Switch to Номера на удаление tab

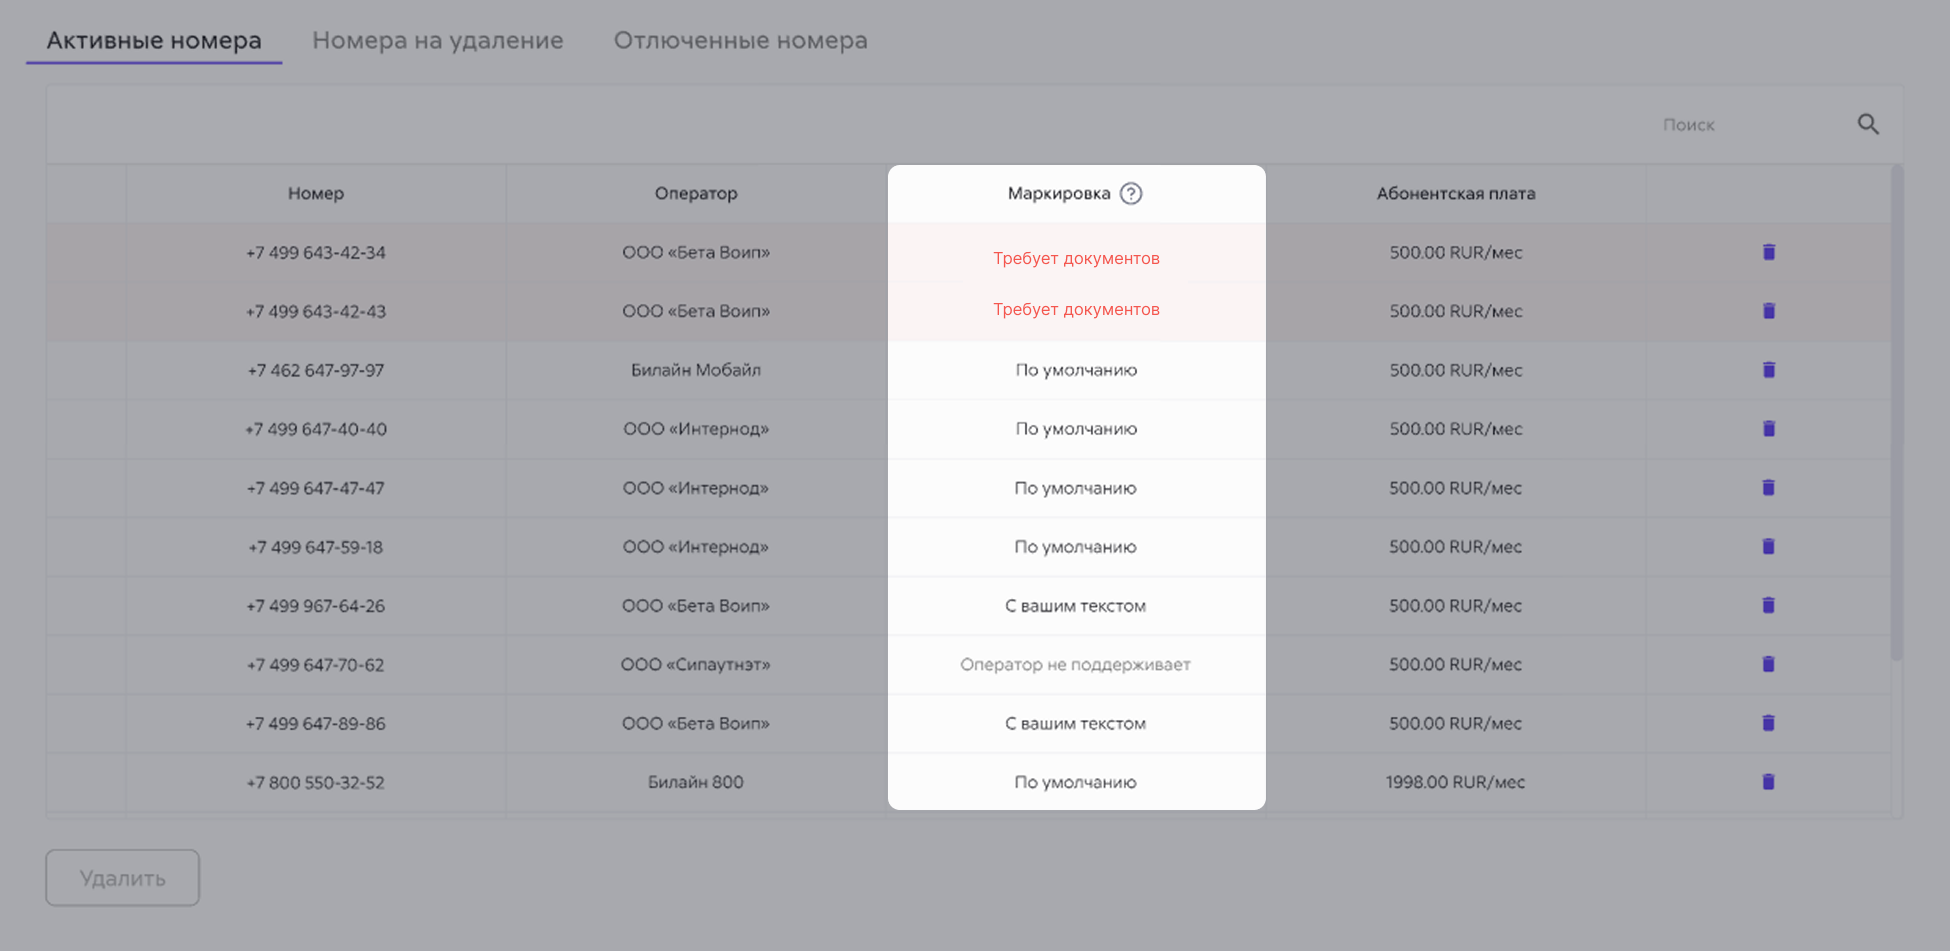coord(437,41)
